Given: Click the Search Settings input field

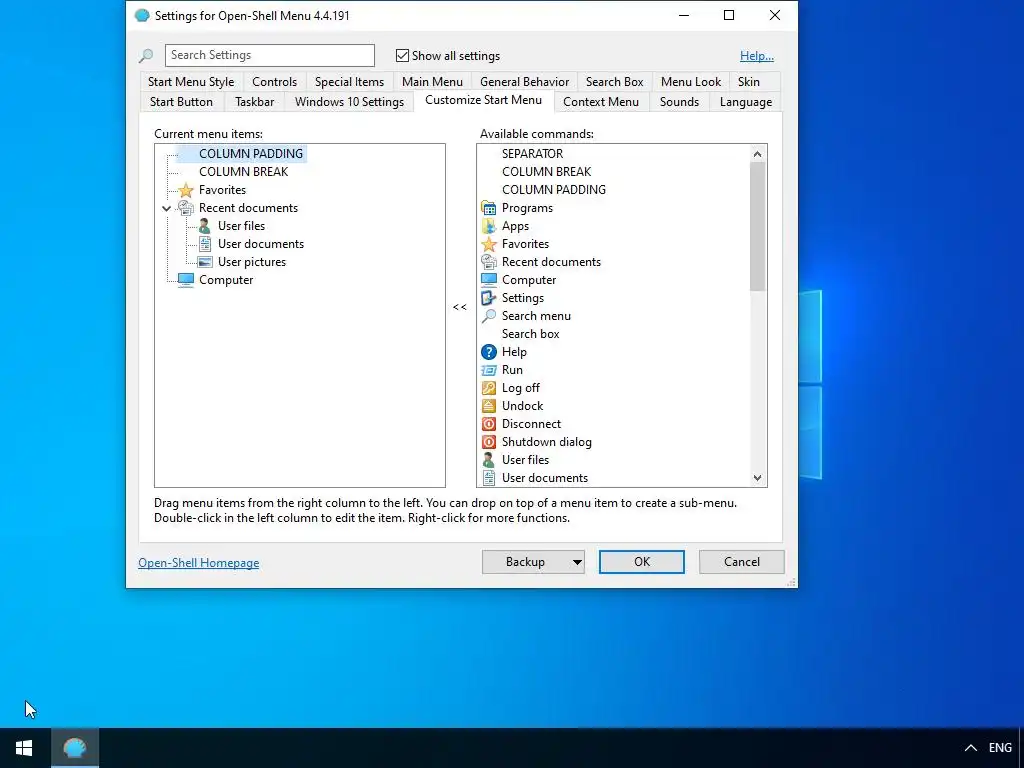Looking at the screenshot, I should [x=270, y=56].
